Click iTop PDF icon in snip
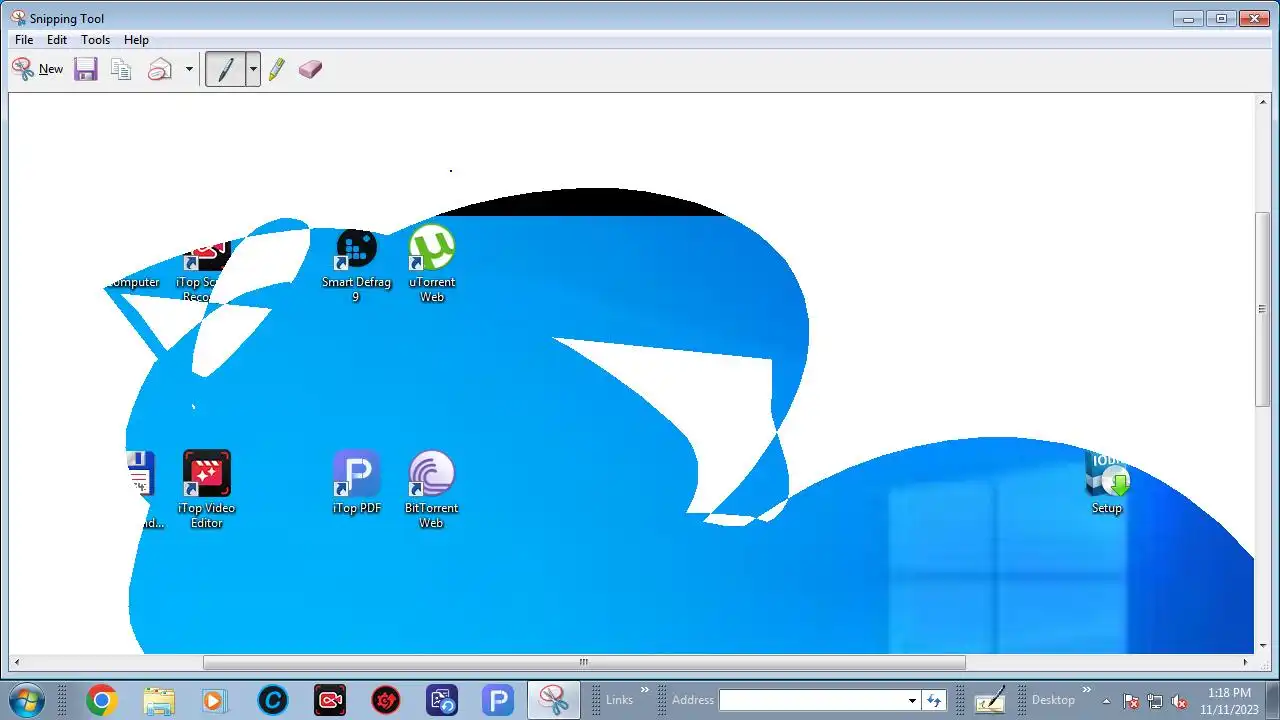Viewport: 1280px width, 720px height. pos(357,483)
